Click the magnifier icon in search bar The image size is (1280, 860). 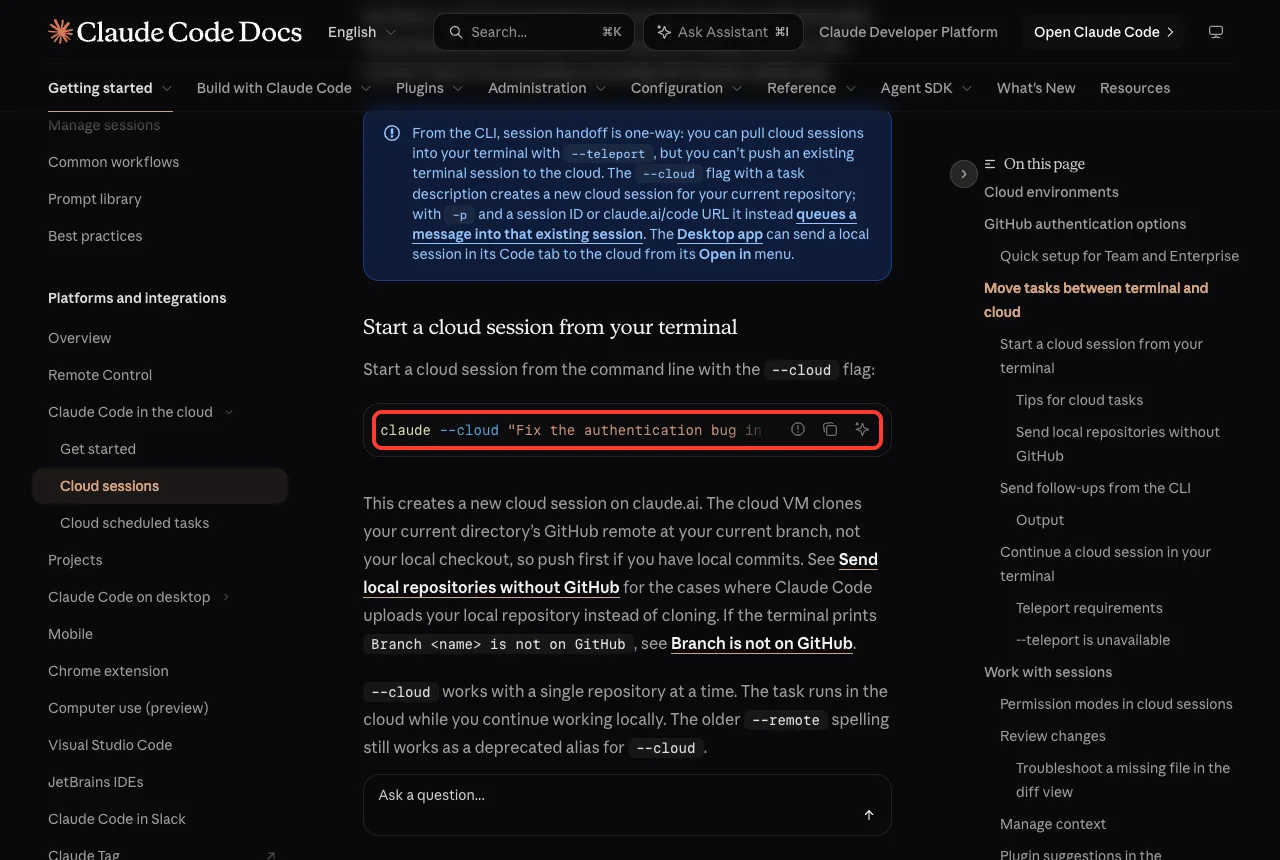(456, 32)
